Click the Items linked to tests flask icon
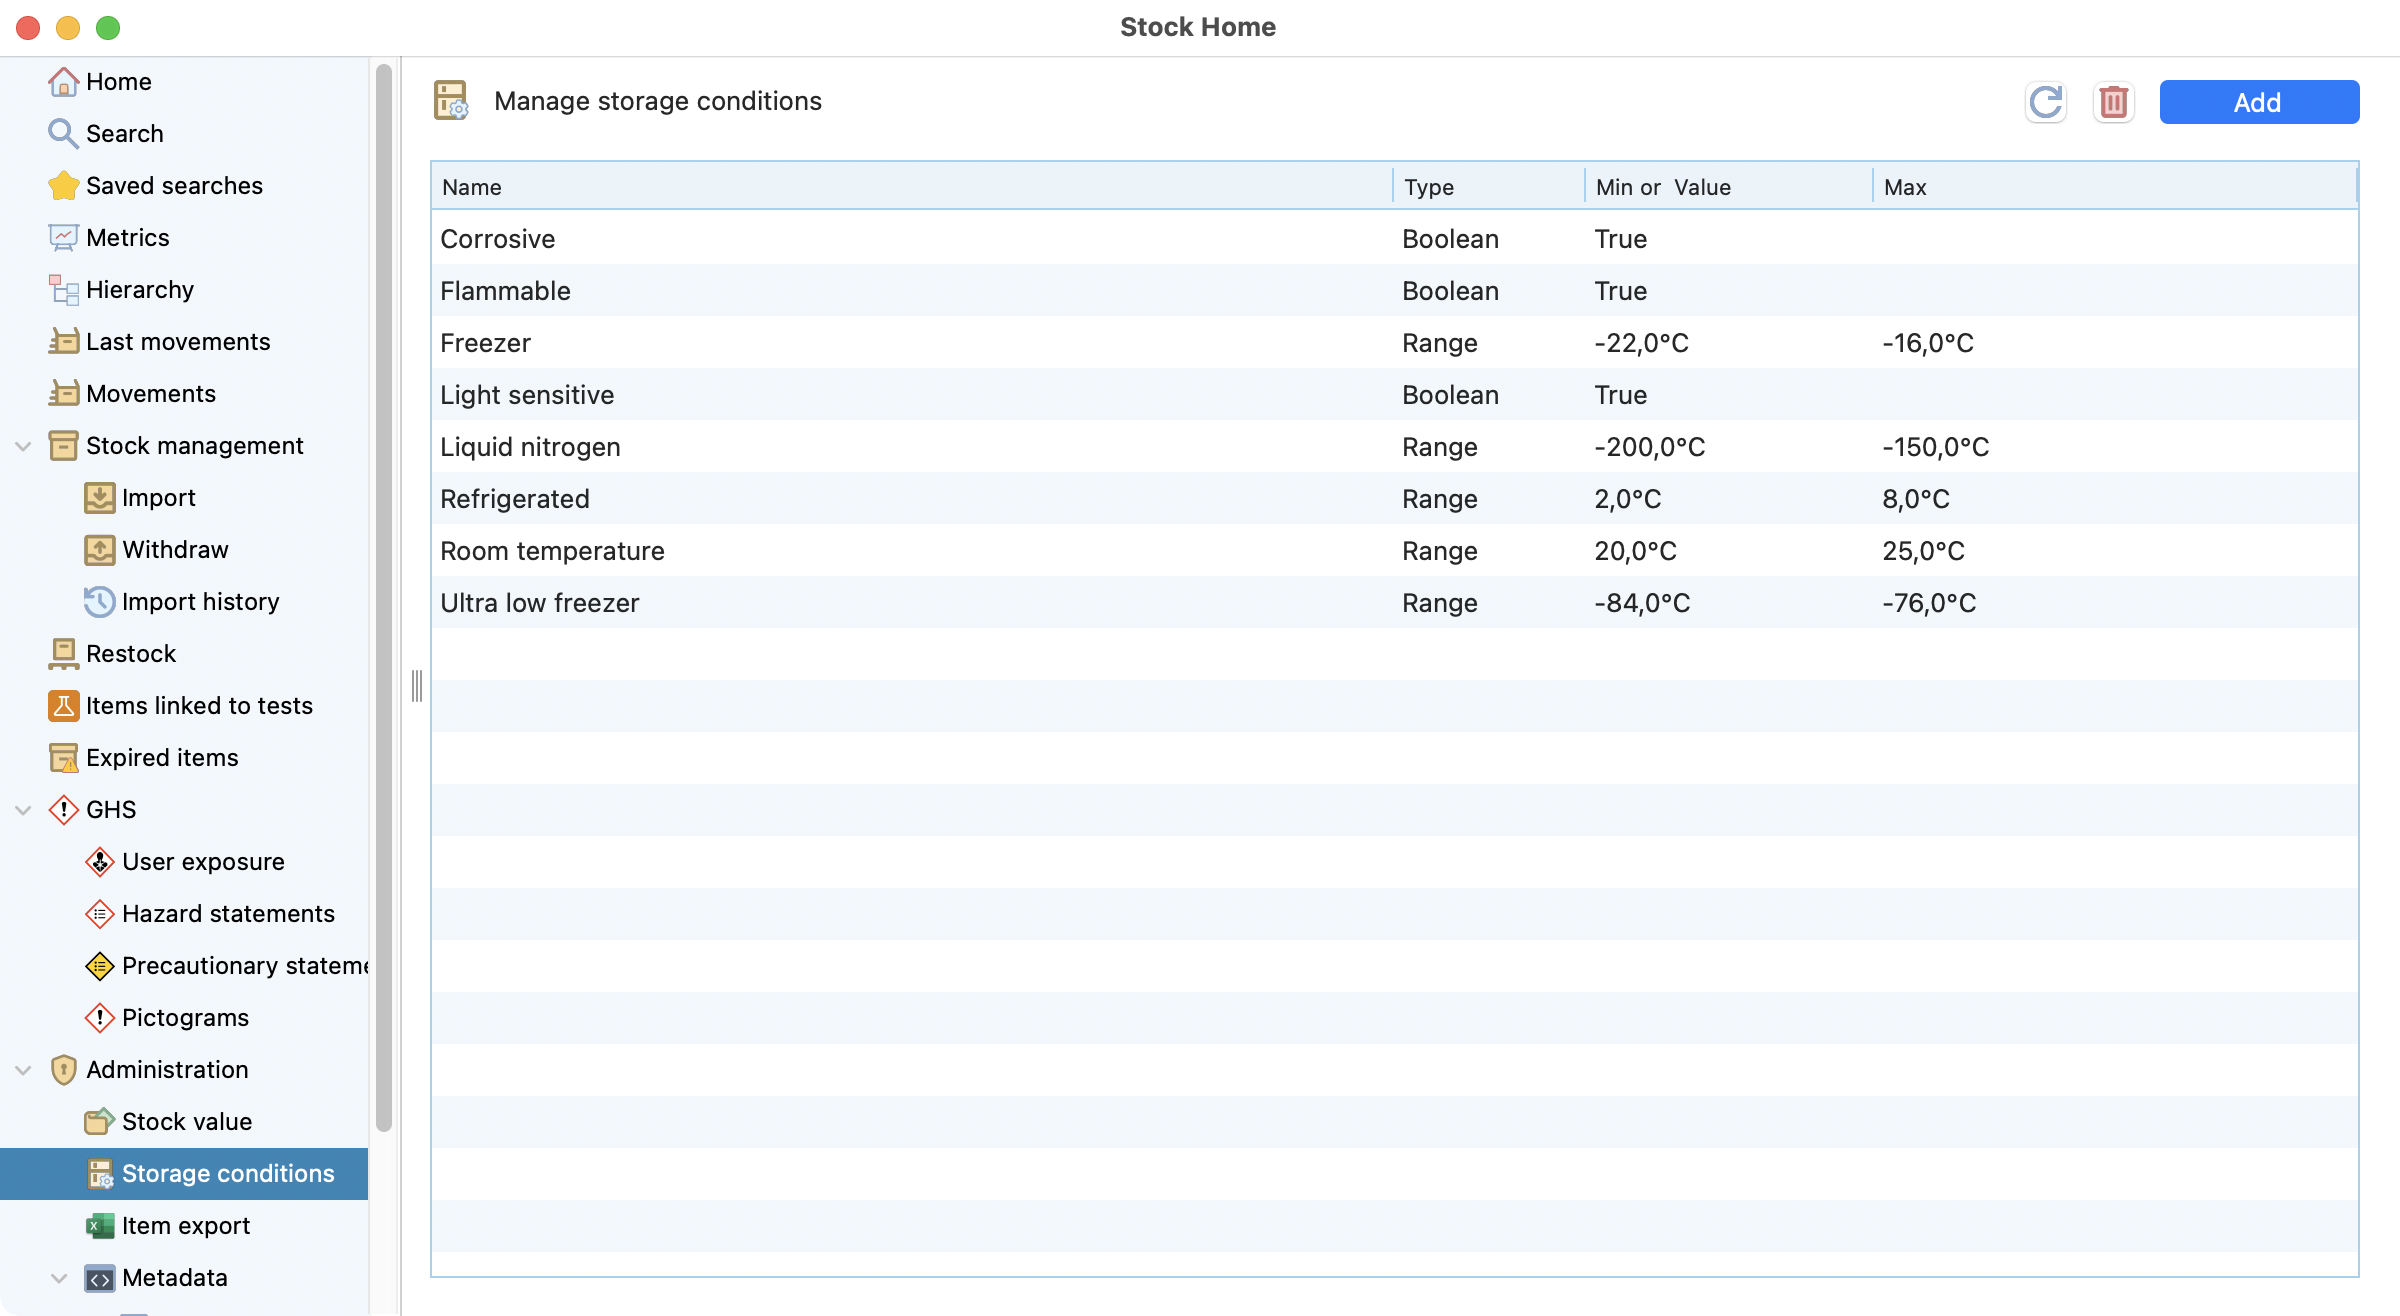The height and width of the screenshot is (1316, 2400). [x=63, y=706]
